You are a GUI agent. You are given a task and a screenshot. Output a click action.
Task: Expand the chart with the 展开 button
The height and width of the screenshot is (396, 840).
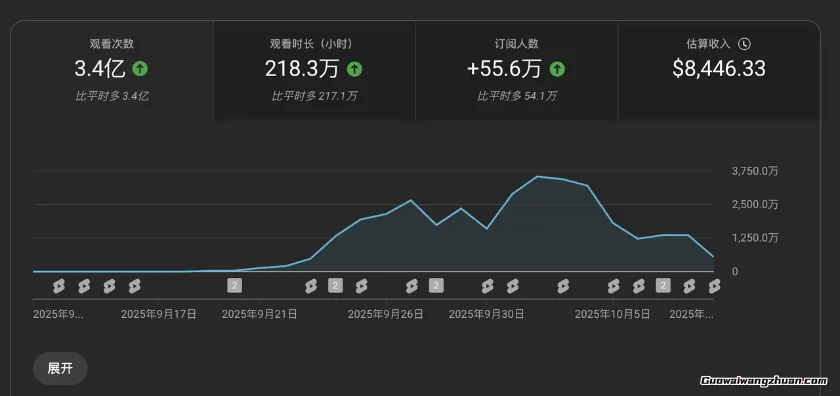60,369
